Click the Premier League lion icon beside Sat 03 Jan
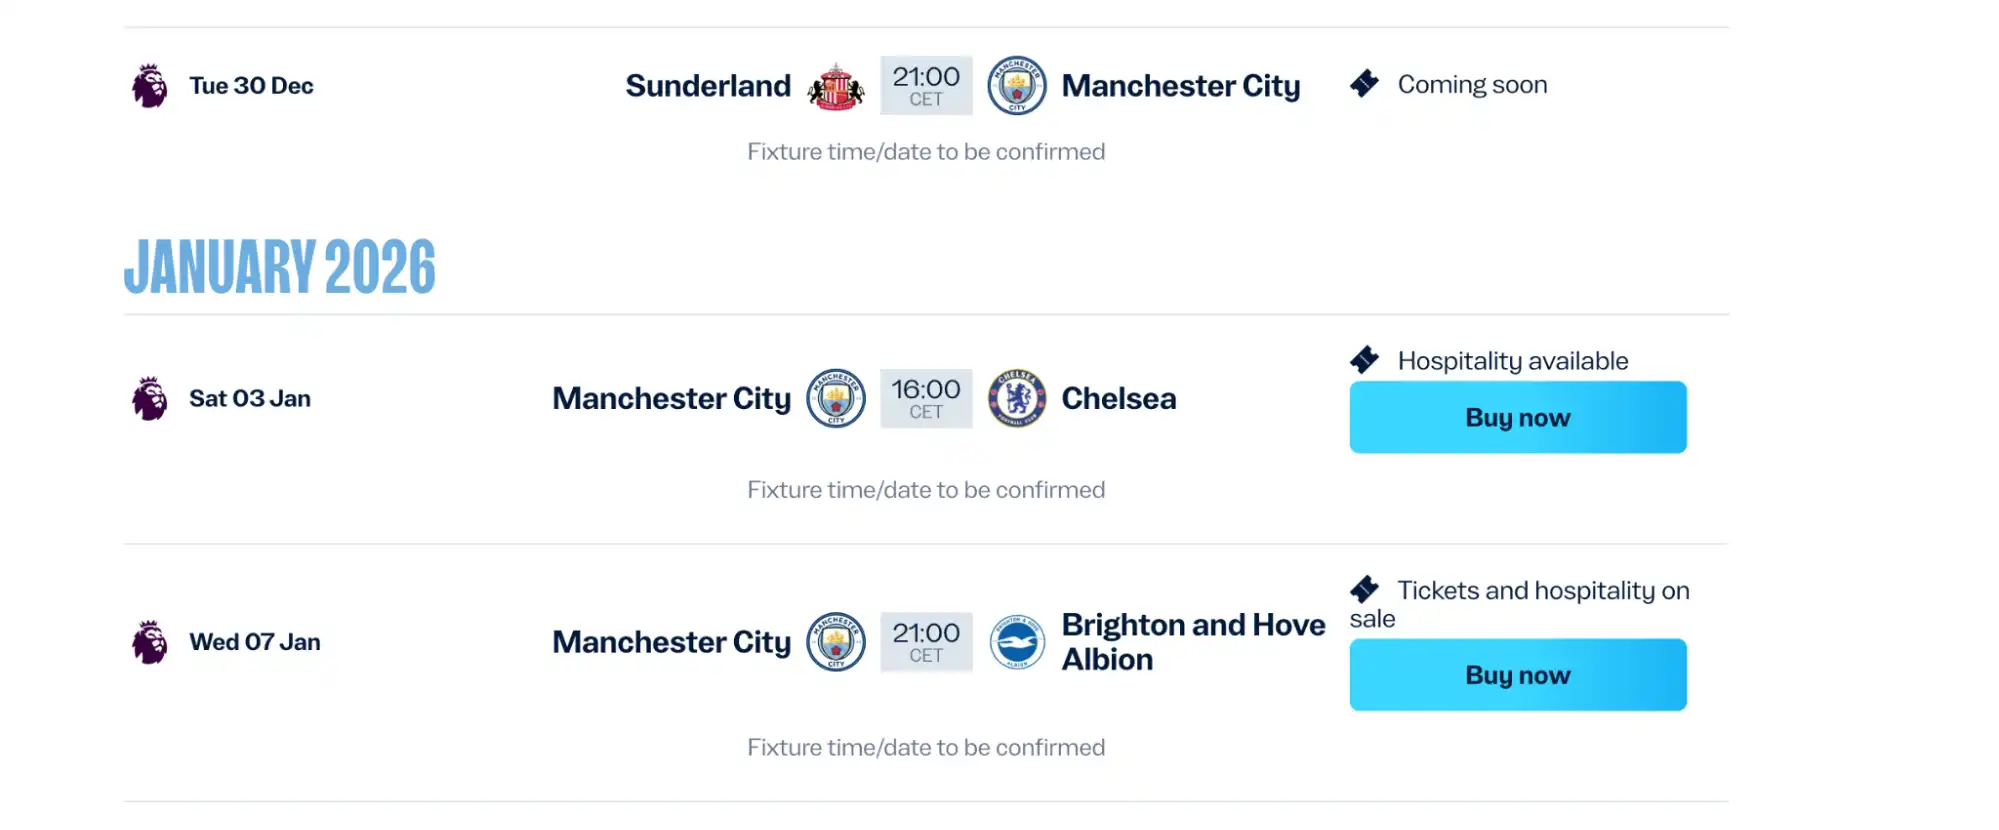1999x830 pixels. (150, 398)
